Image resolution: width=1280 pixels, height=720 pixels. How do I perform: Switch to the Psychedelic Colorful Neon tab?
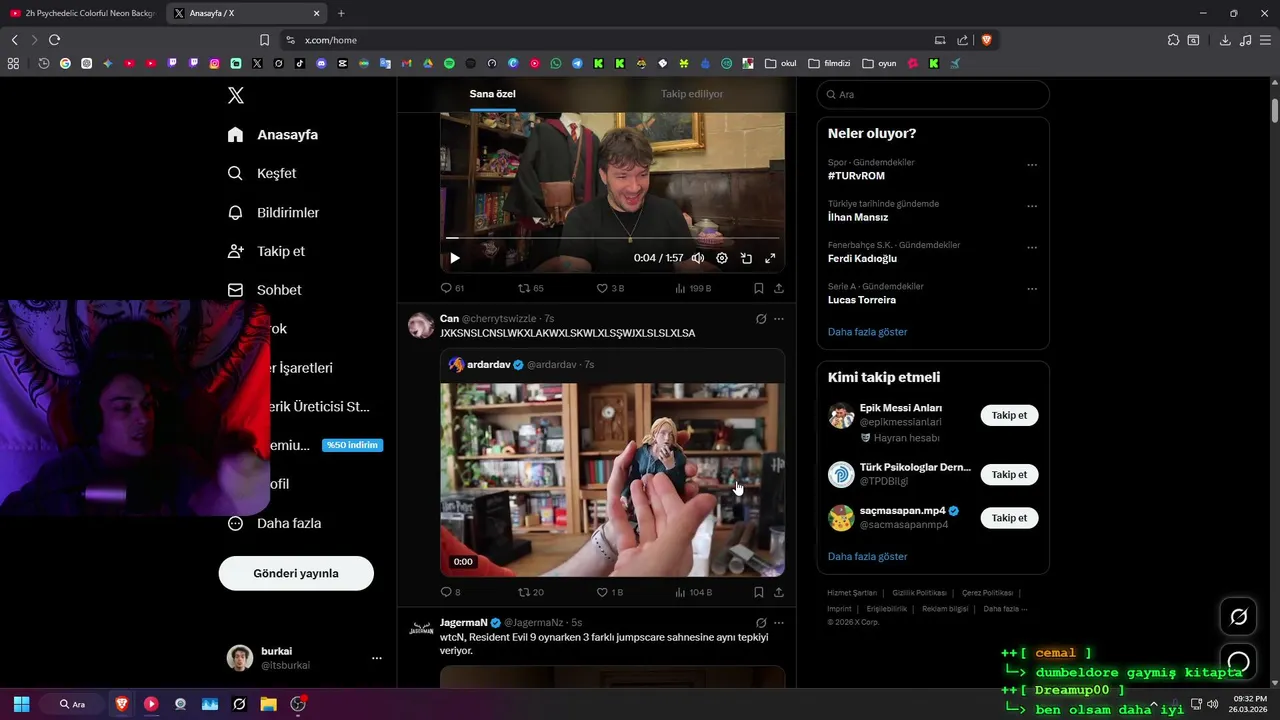82,13
